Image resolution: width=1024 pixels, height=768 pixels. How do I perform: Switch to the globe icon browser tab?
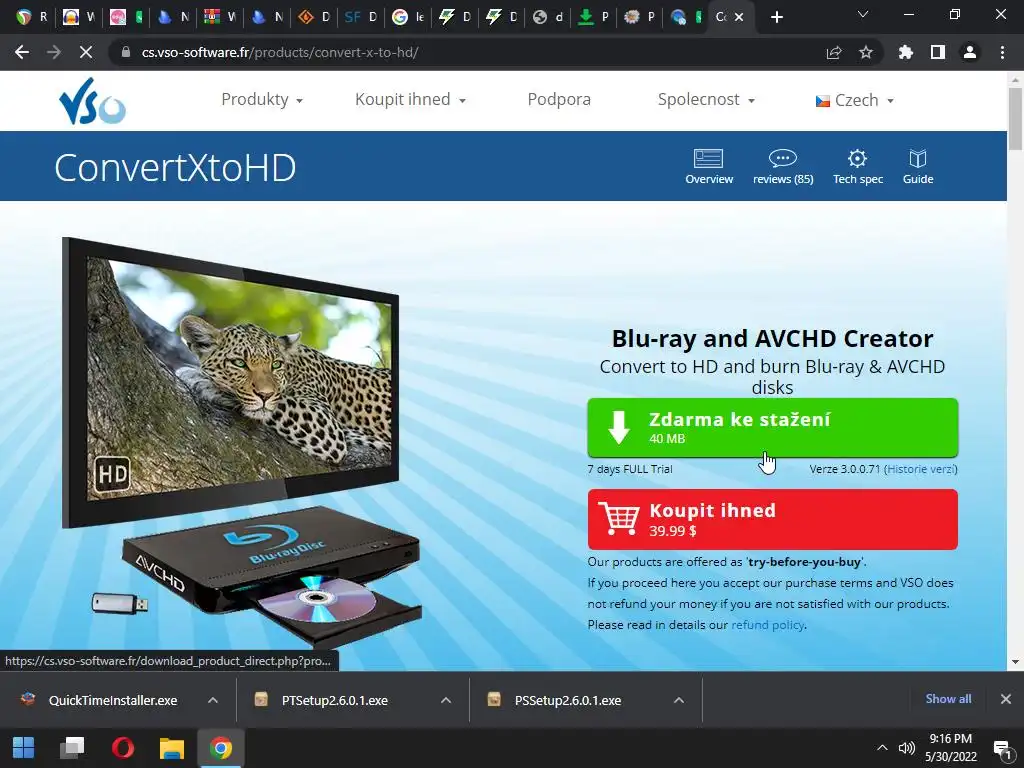(547, 17)
